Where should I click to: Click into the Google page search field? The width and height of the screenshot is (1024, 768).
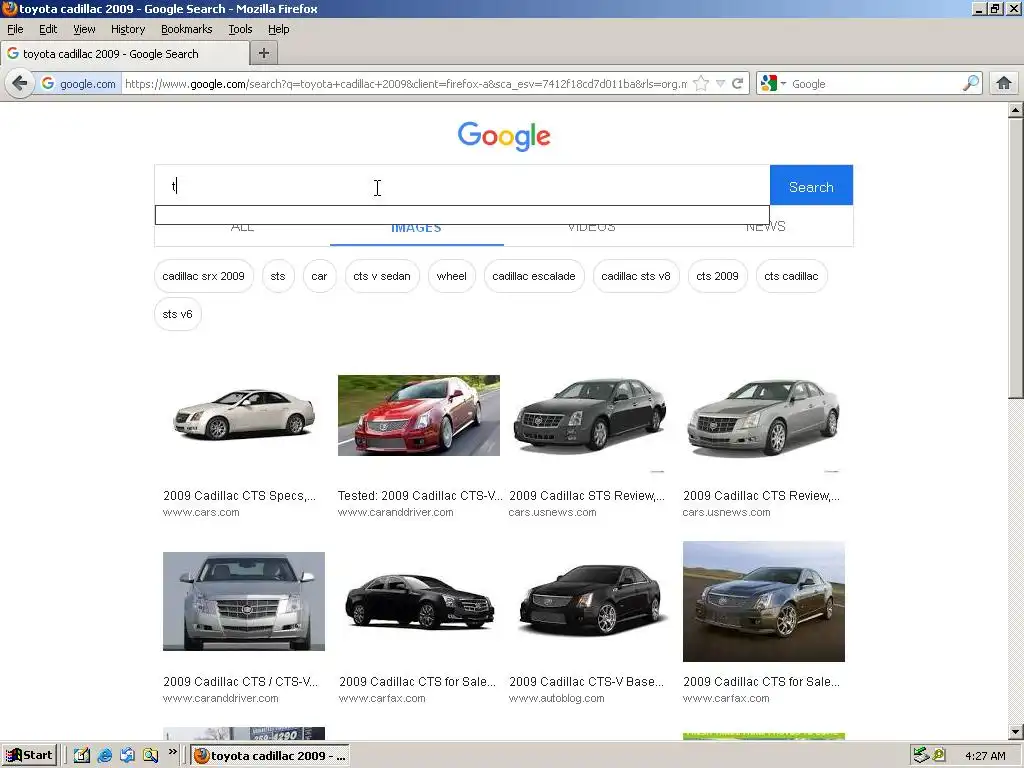462,185
